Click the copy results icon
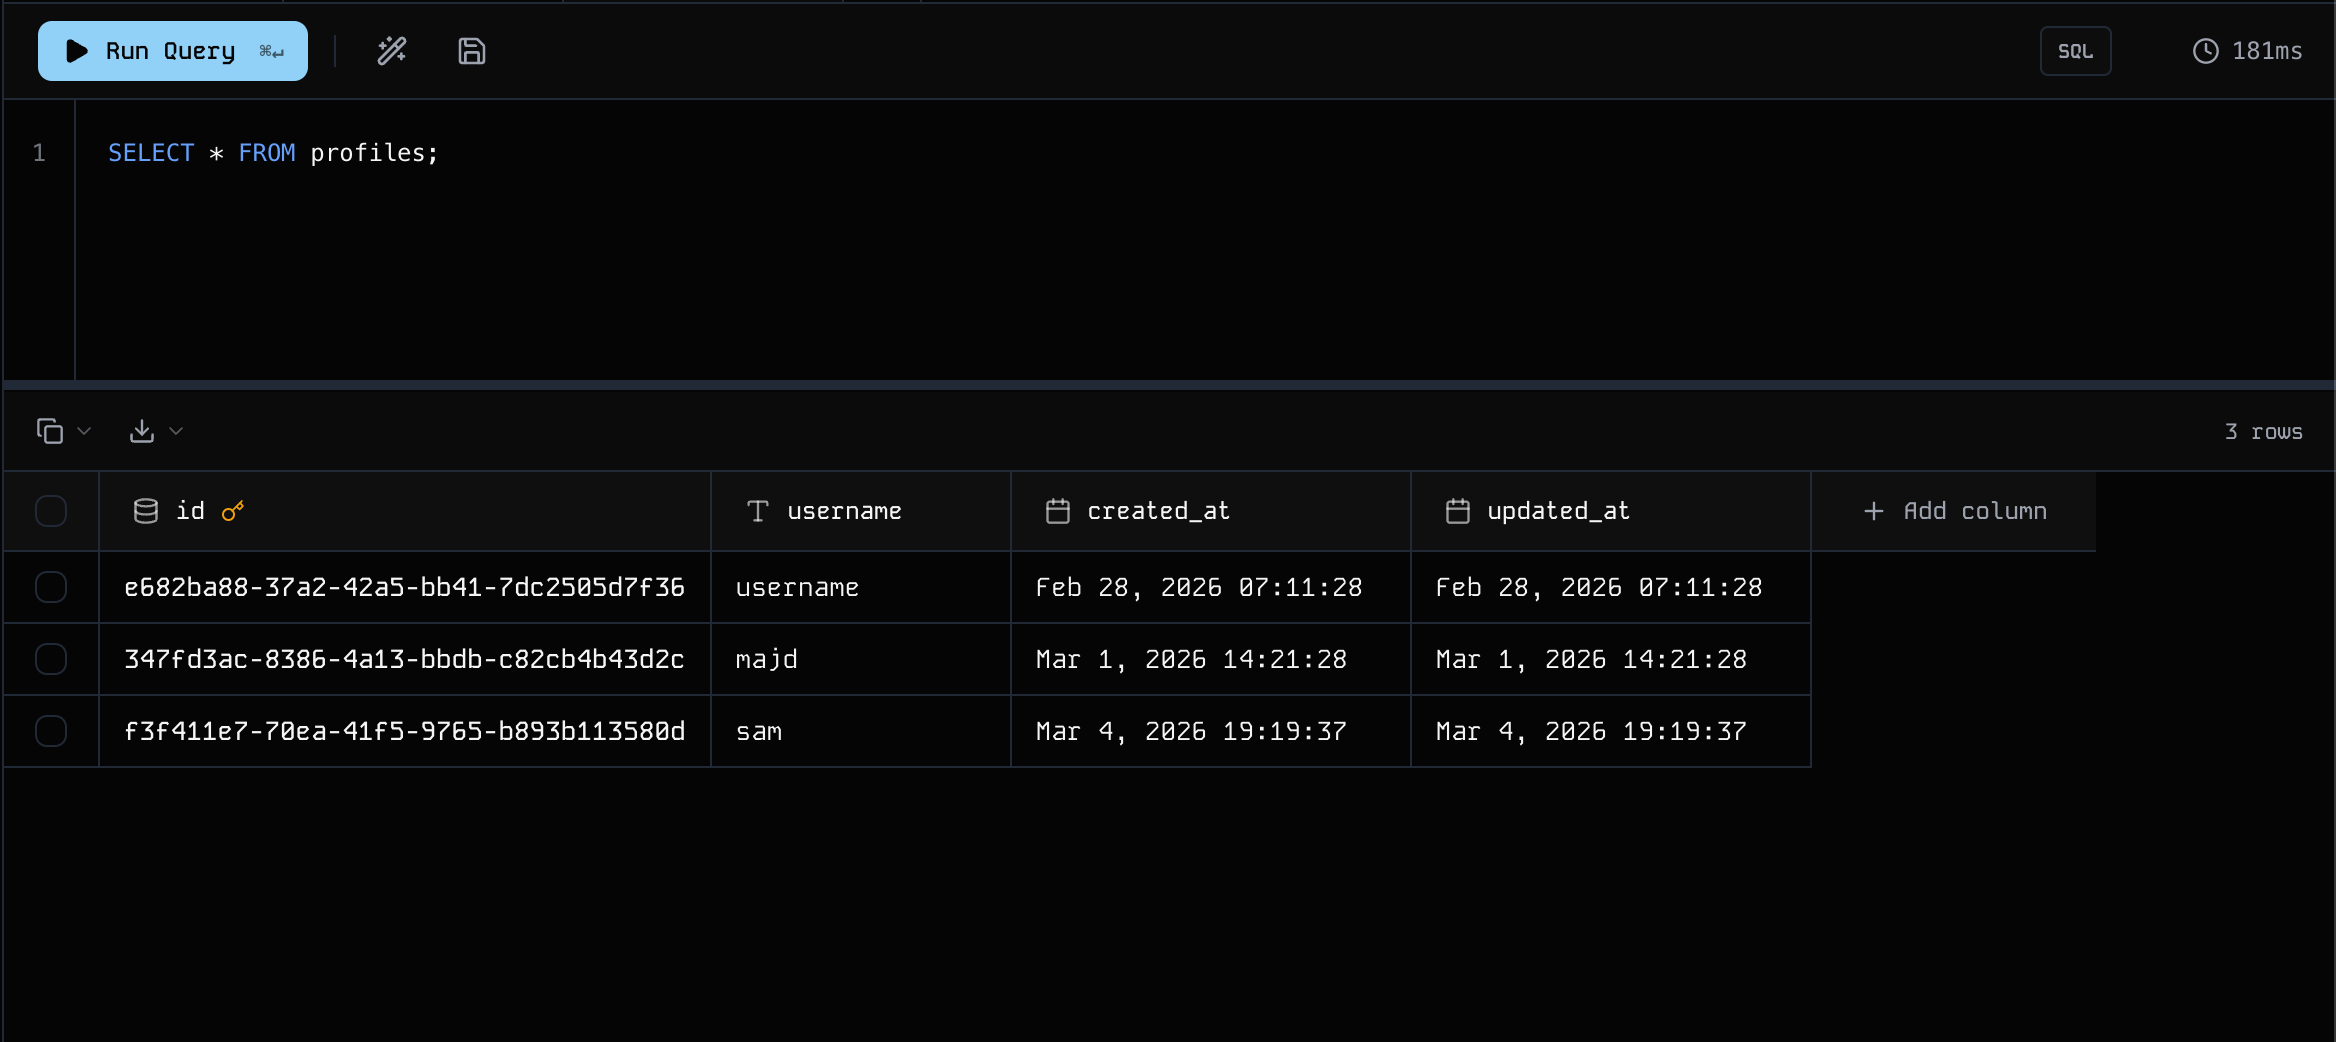The image size is (2336, 1042). click(x=48, y=430)
